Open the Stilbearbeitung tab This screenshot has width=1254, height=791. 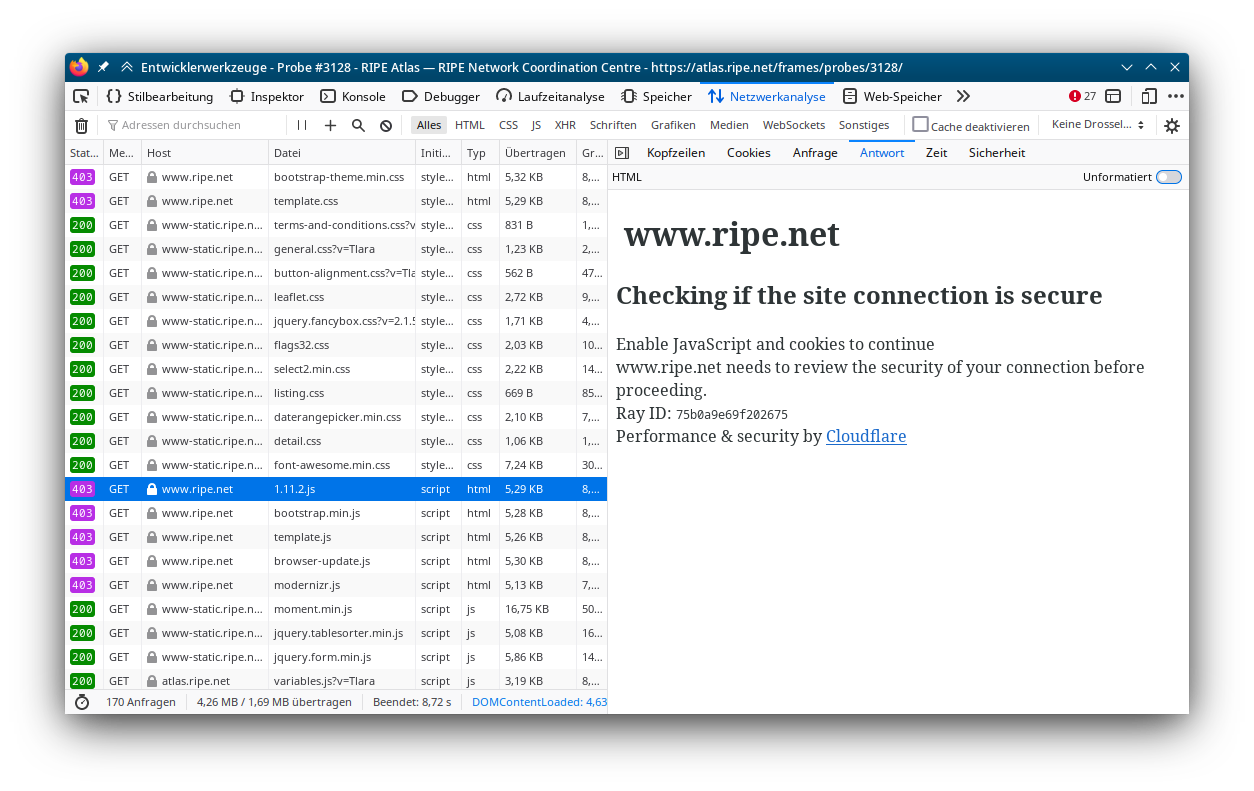pos(160,97)
